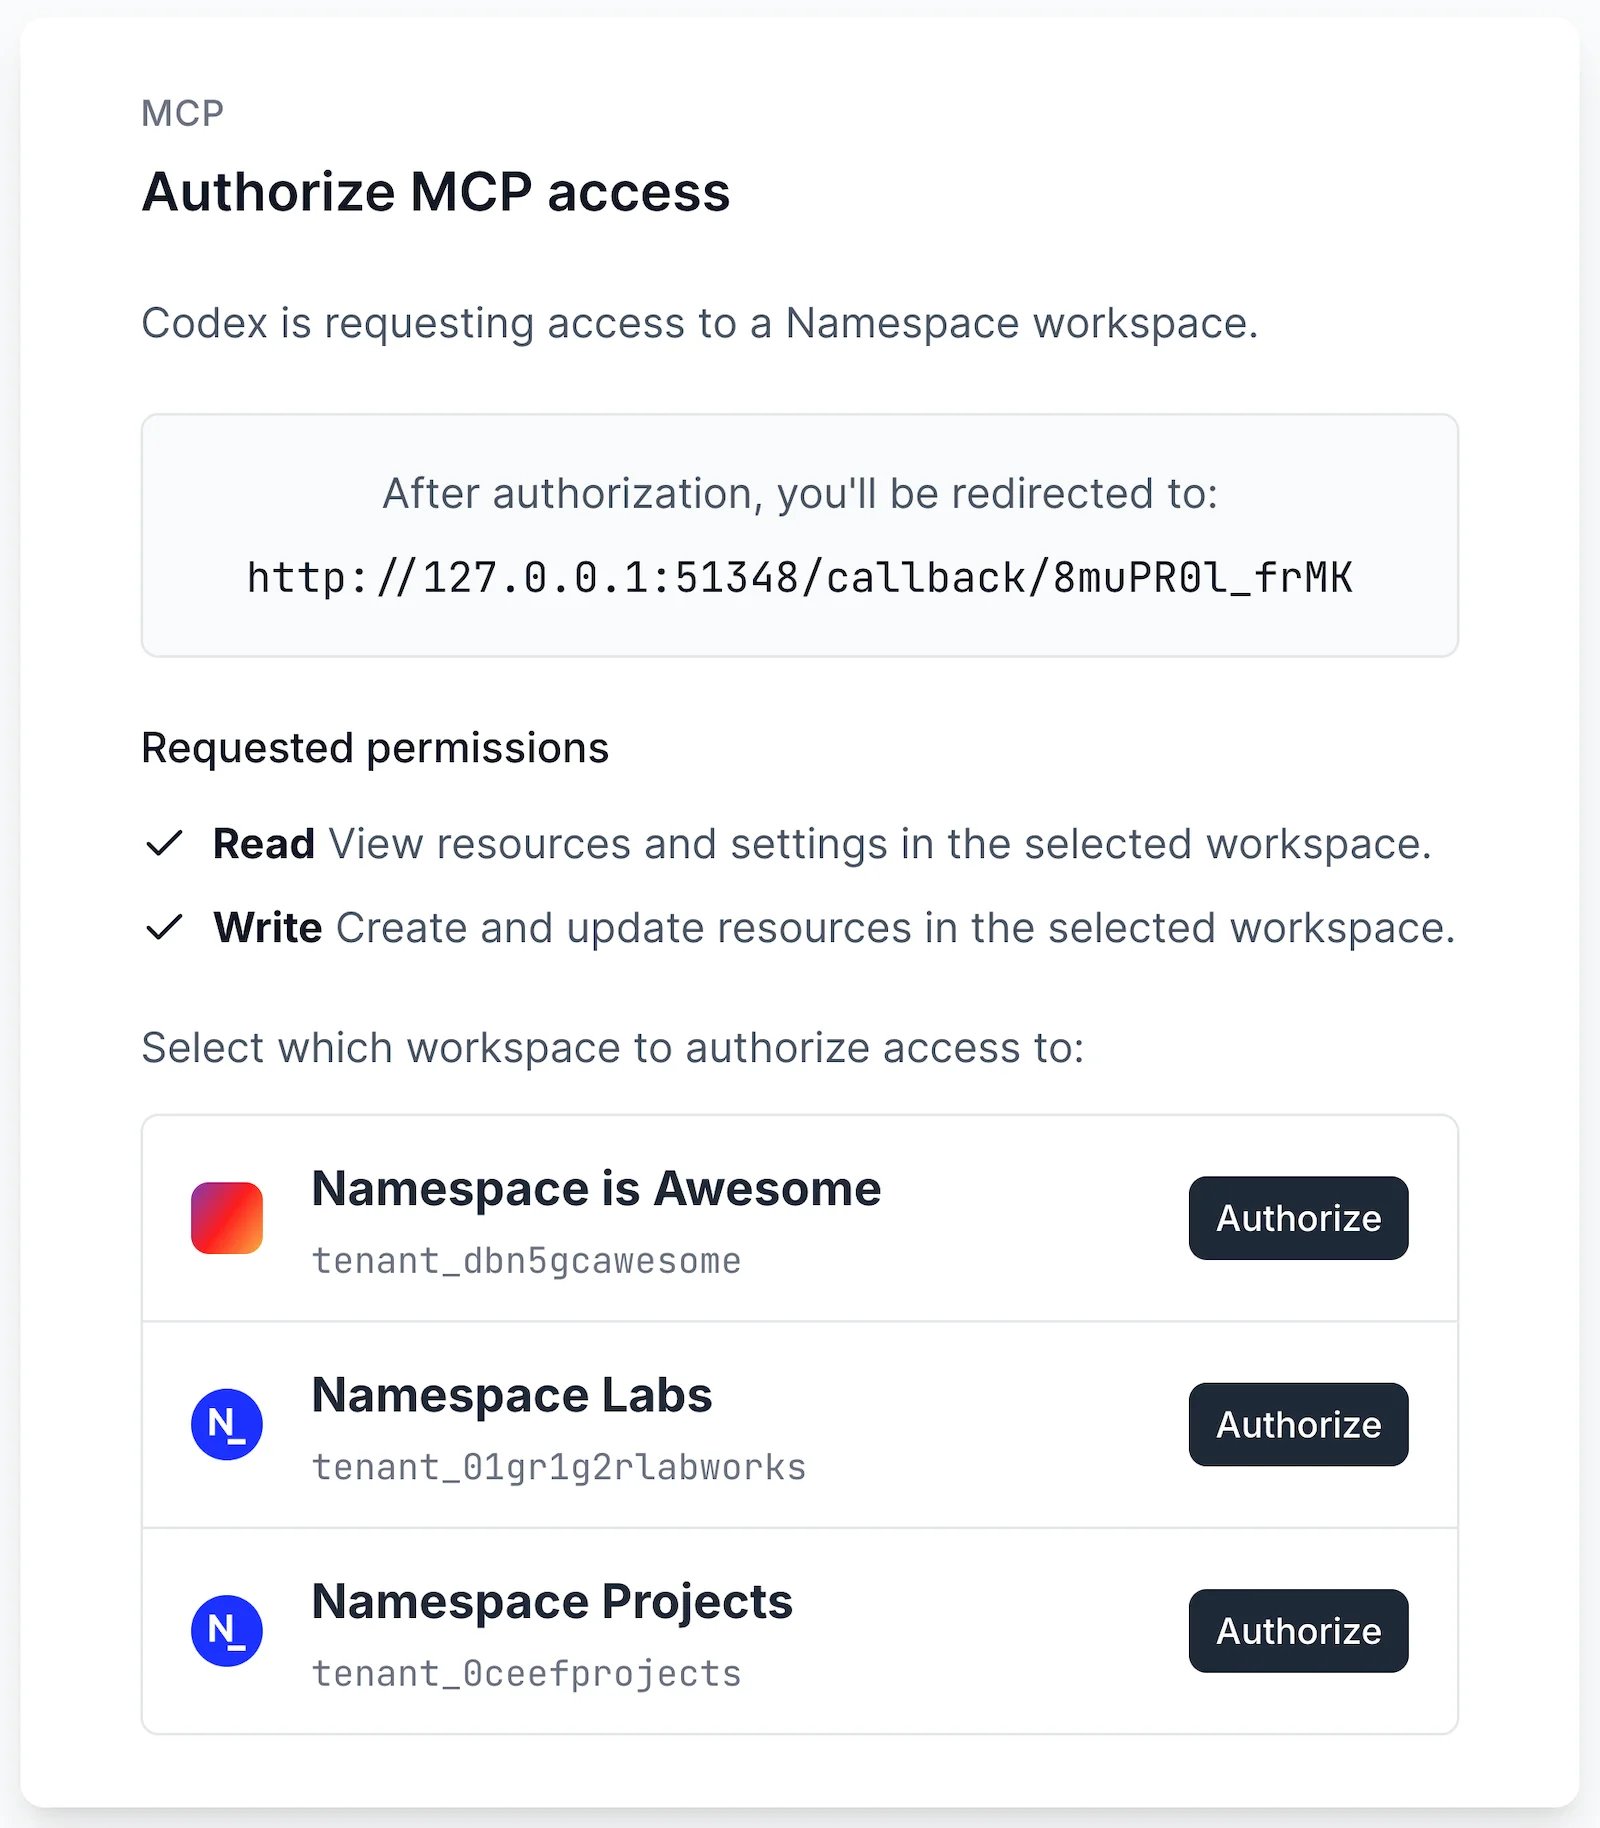Authorize the Namespace is Awesome workspace
The width and height of the screenshot is (1600, 1828).
pos(1298,1218)
